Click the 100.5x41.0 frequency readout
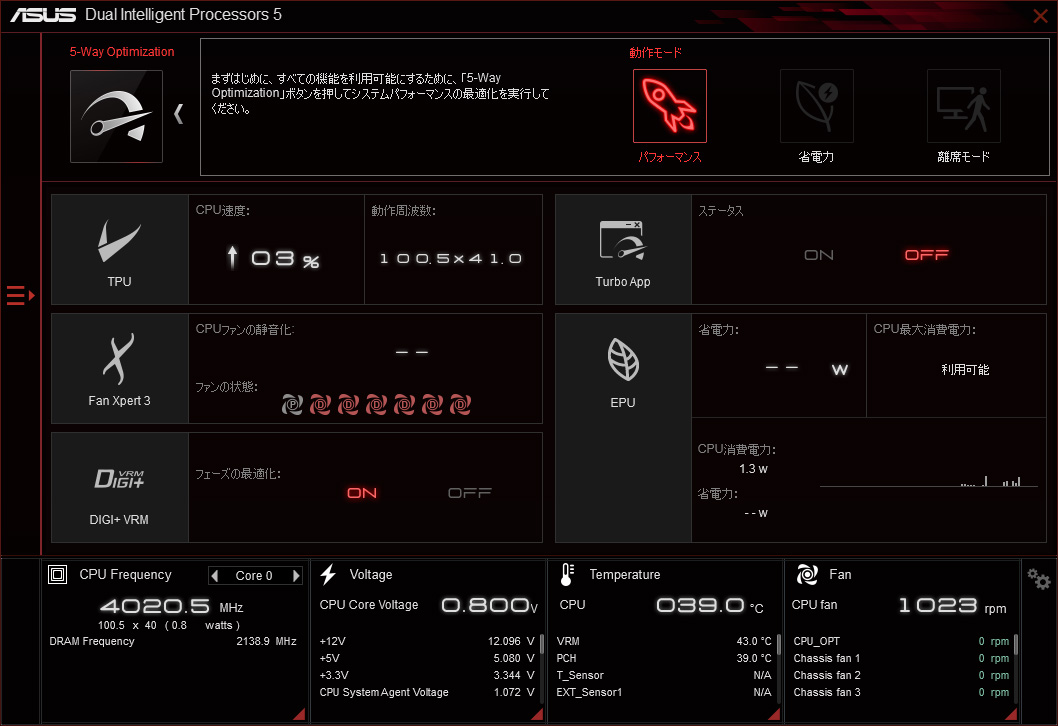Image resolution: width=1058 pixels, height=726 pixels. tap(451, 258)
